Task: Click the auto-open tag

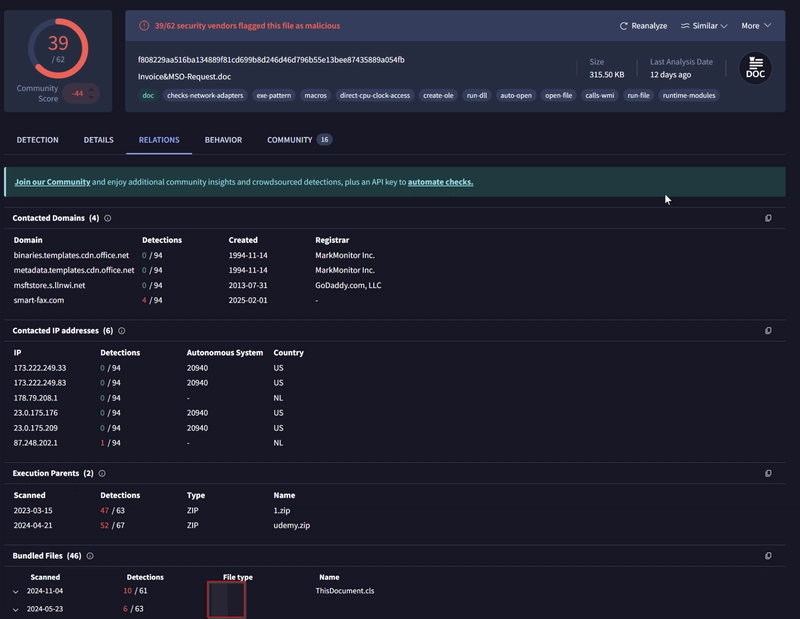Action: click(516, 95)
